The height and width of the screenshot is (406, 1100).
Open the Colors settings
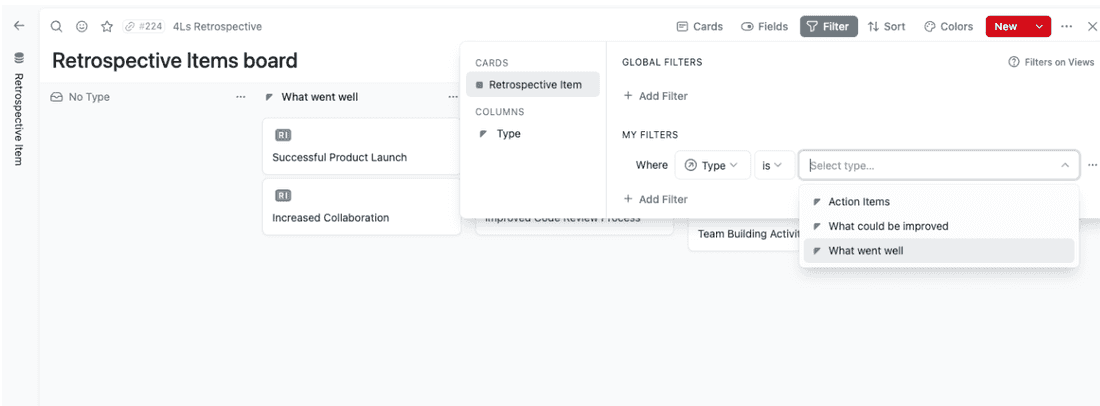(x=948, y=27)
